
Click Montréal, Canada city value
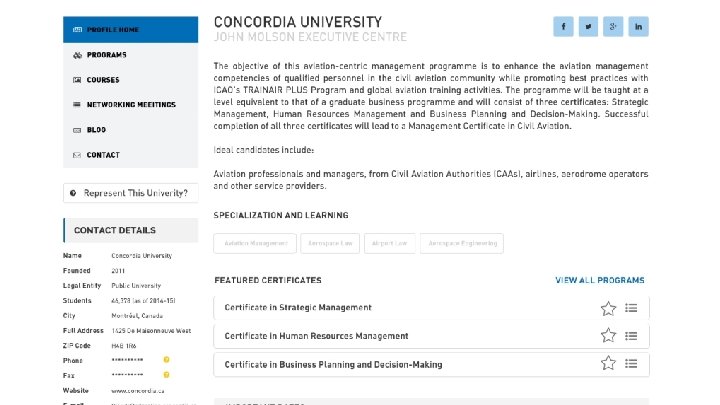(137, 316)
